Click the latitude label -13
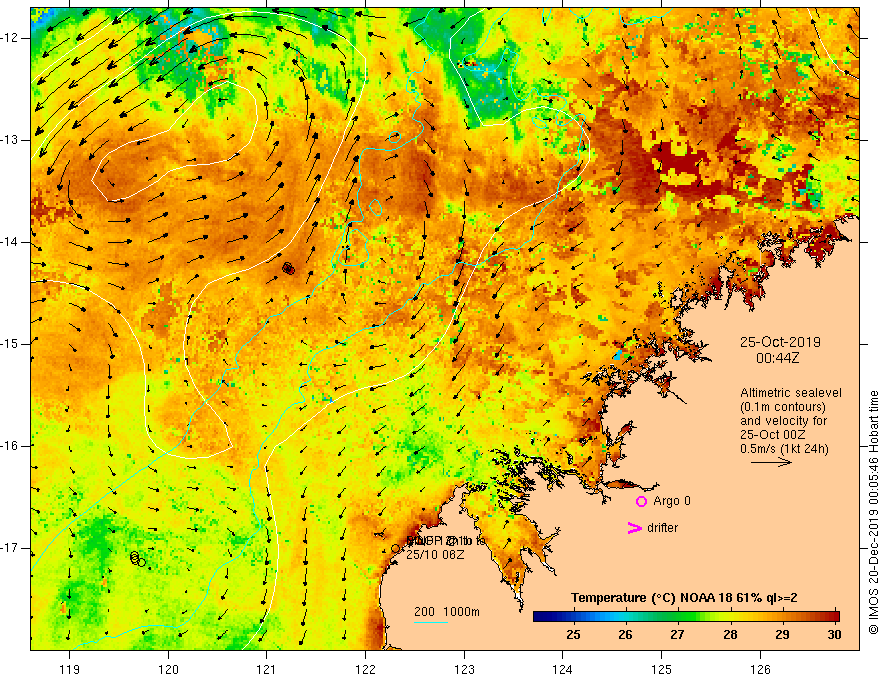This screenshot has height=680, width=880. (10, 140)
